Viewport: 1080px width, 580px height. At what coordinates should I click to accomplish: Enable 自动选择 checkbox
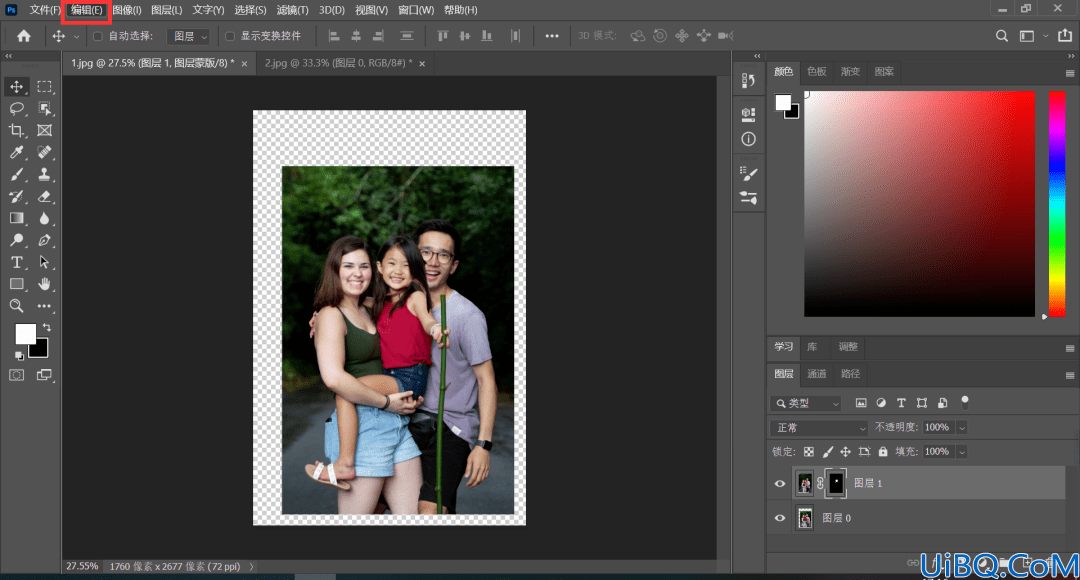pyautogui.click(x=98, y=36)
